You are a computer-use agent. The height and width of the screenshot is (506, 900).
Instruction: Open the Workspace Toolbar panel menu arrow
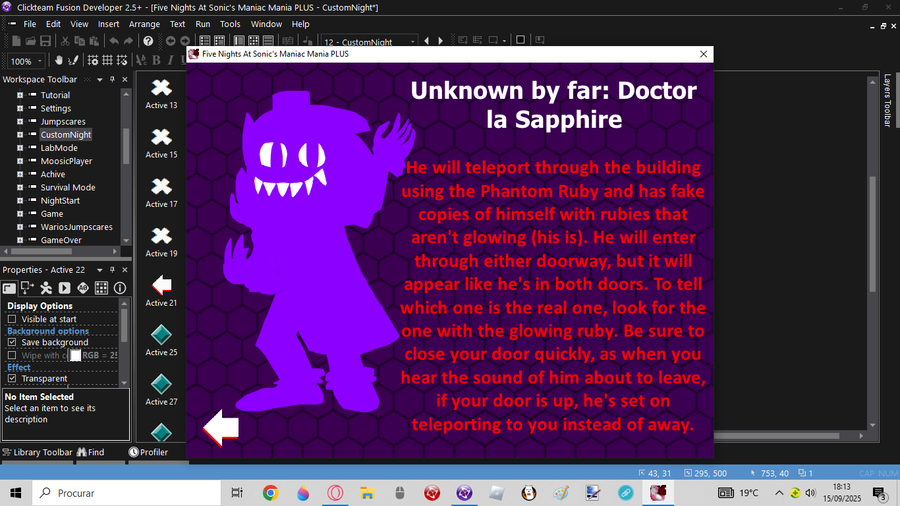pyautogui.click(x=99, y=79)
